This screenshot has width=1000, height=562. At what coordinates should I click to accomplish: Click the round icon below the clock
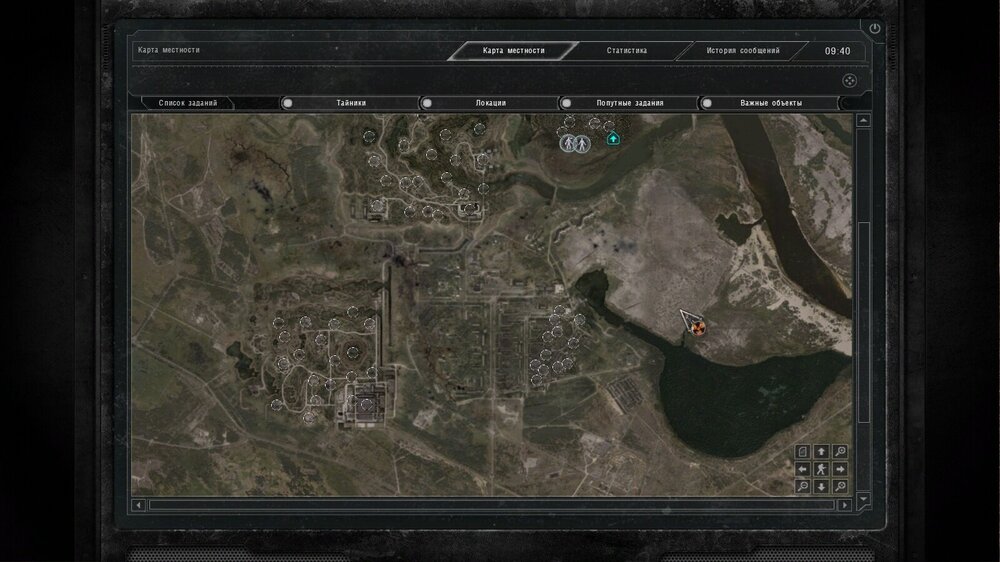[849, 80]
